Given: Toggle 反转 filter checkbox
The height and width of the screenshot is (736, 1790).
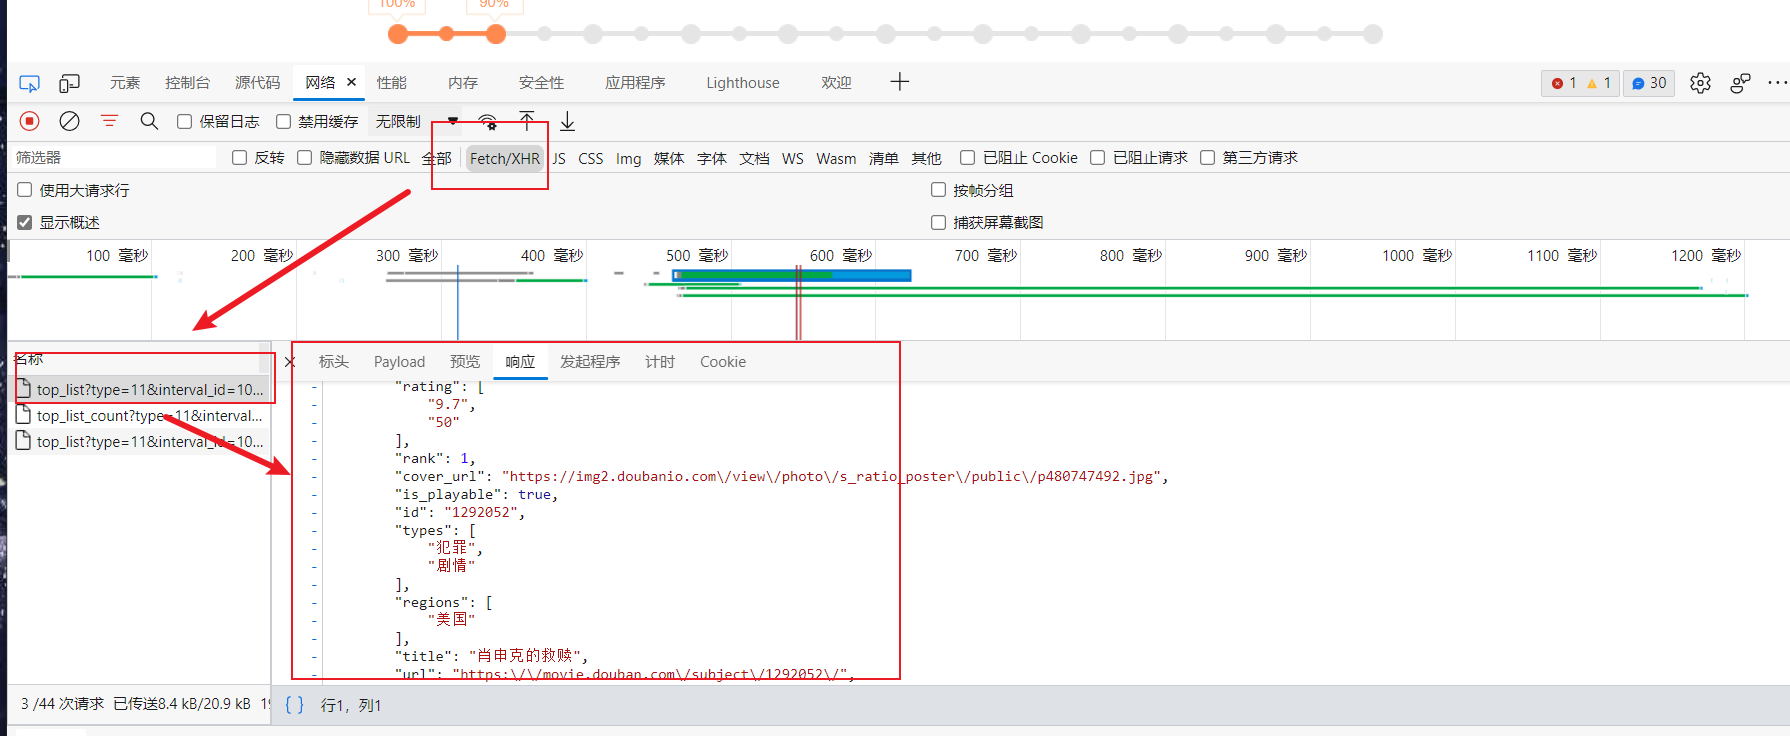Looking at the screenshot, I should tap(239, 157).
